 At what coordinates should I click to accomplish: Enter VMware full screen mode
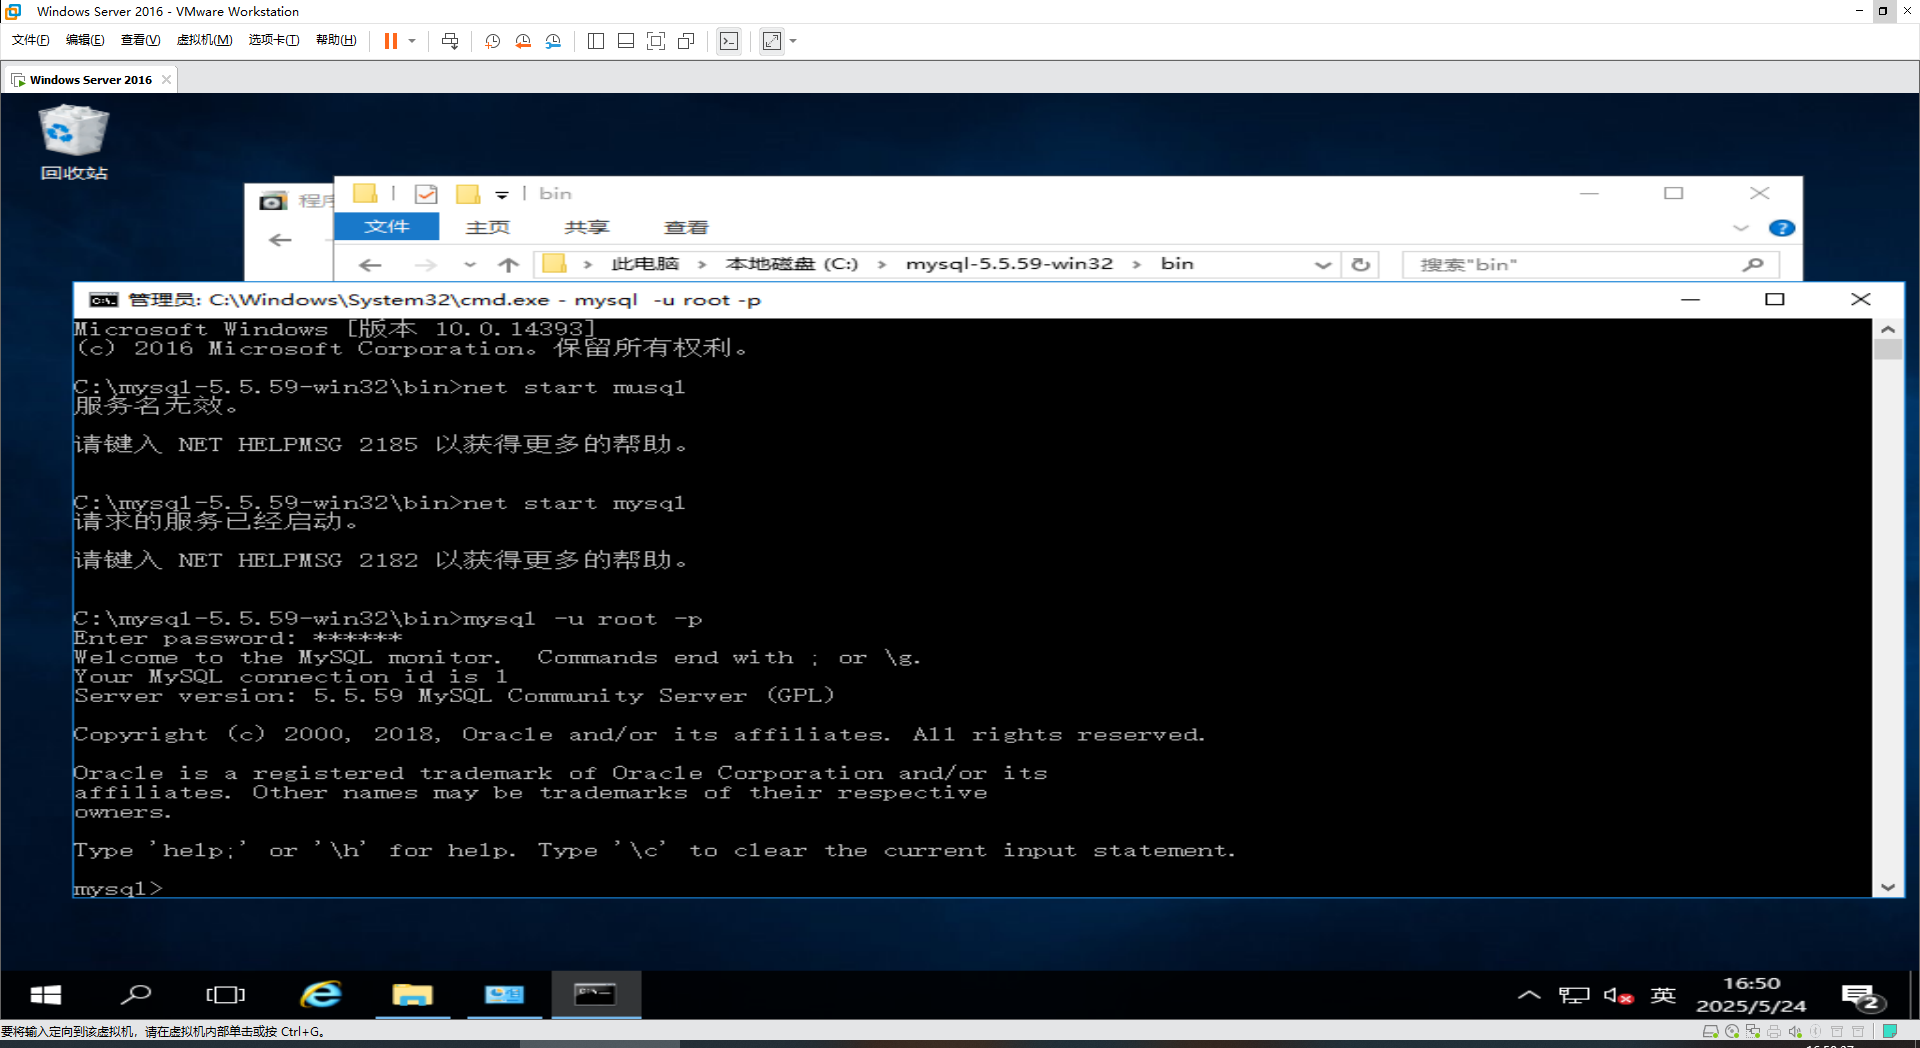656,41
